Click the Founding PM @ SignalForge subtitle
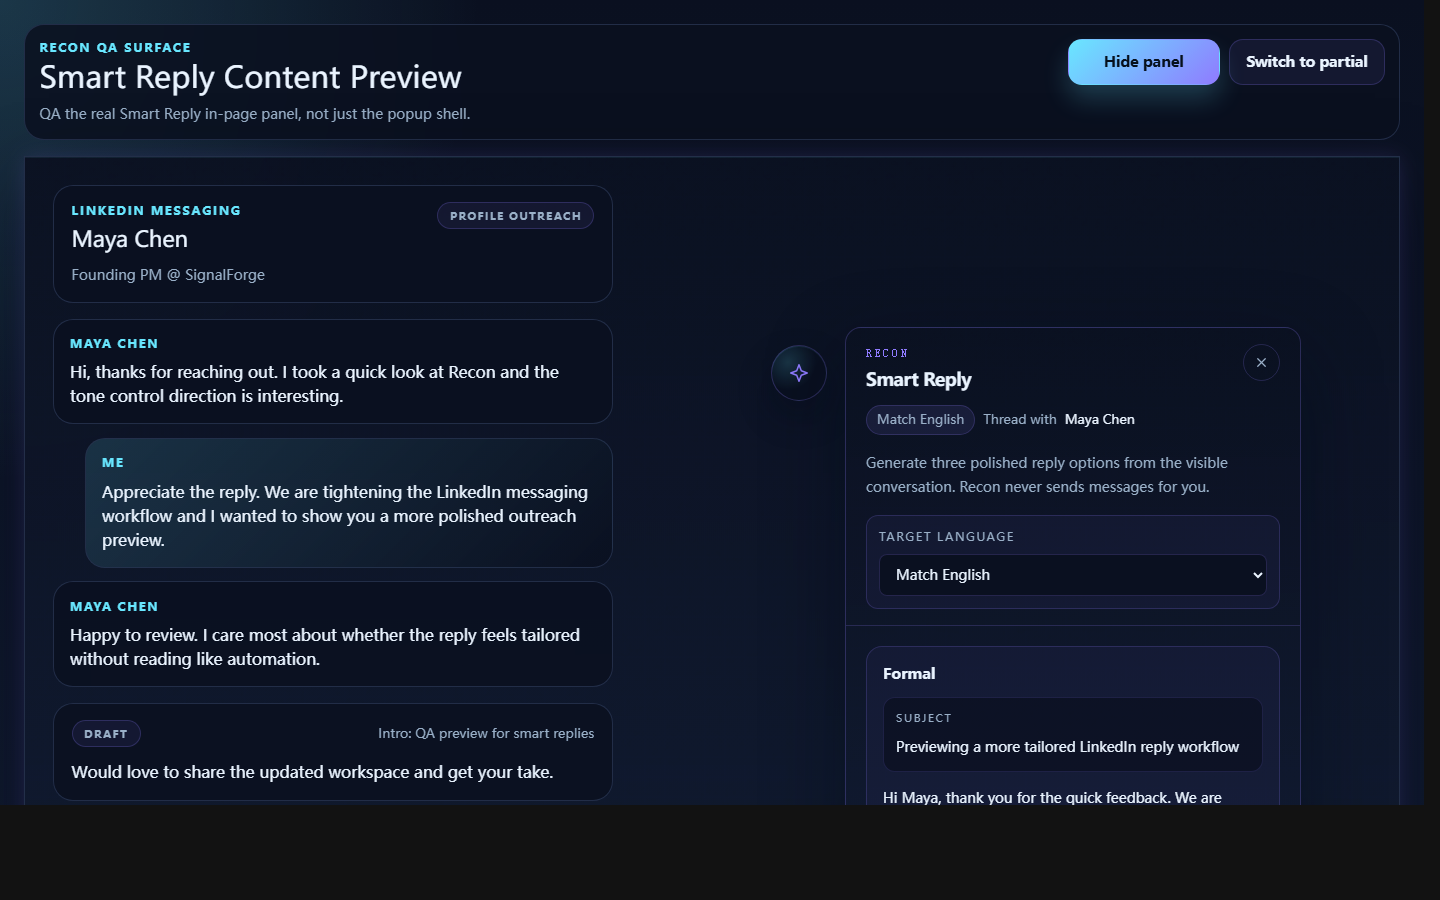Screen dimensions: 1440x900 (x=168, y=274)
